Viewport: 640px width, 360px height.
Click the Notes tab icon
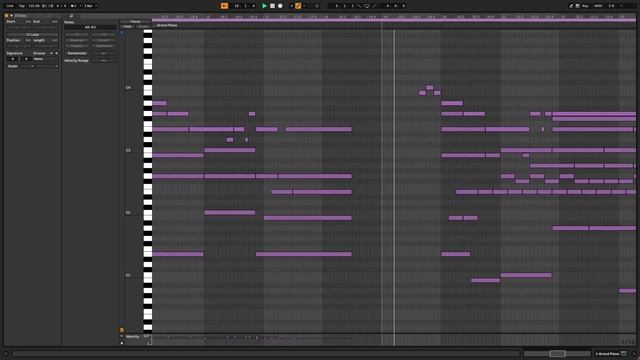pos(71,16)
